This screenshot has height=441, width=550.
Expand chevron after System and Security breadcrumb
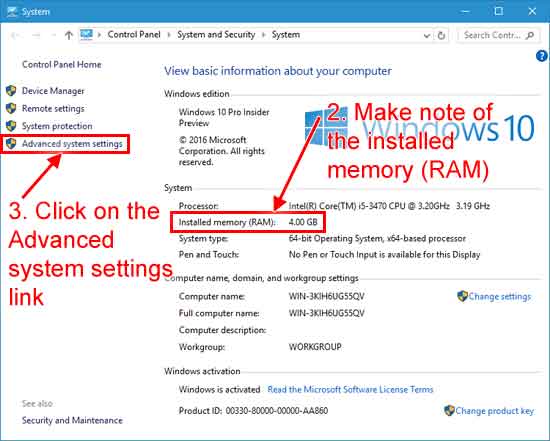coord(263,35)
